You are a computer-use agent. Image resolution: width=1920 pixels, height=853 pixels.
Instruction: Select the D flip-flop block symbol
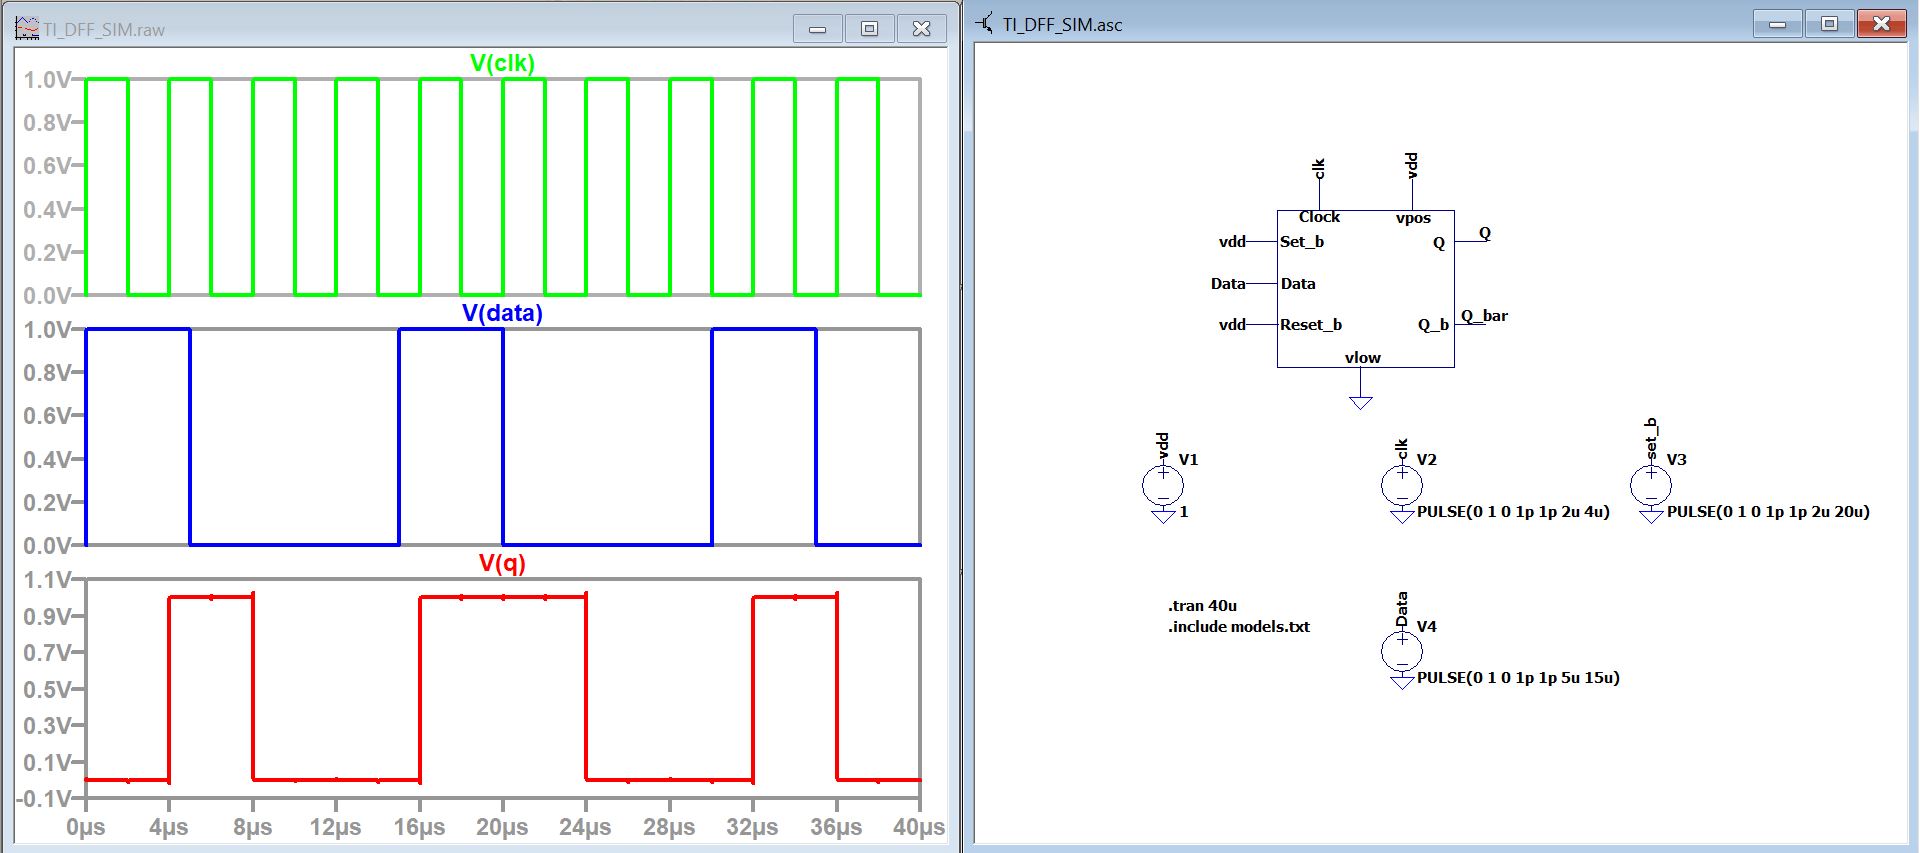pos(1365,290)
